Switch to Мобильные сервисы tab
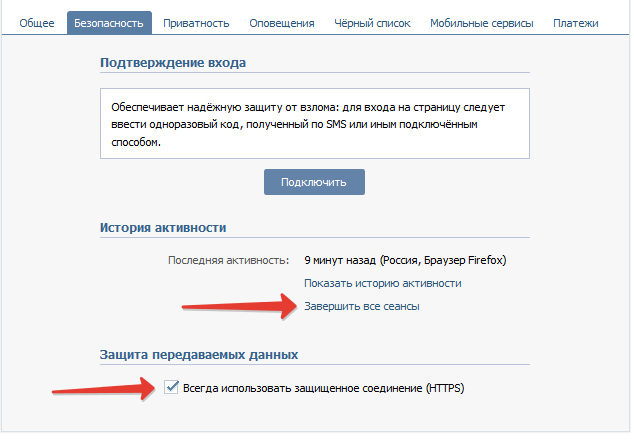The image size is (634, 441). [482, 22]
